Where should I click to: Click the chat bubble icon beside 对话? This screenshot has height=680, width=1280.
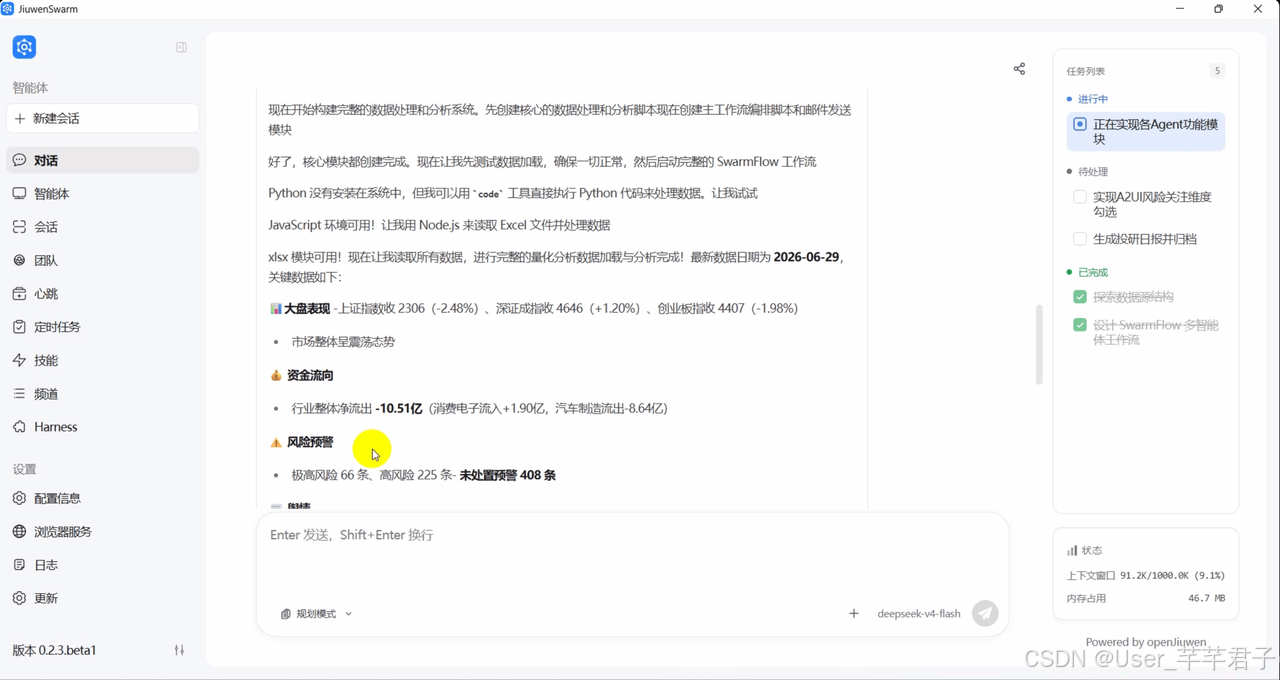19,160
